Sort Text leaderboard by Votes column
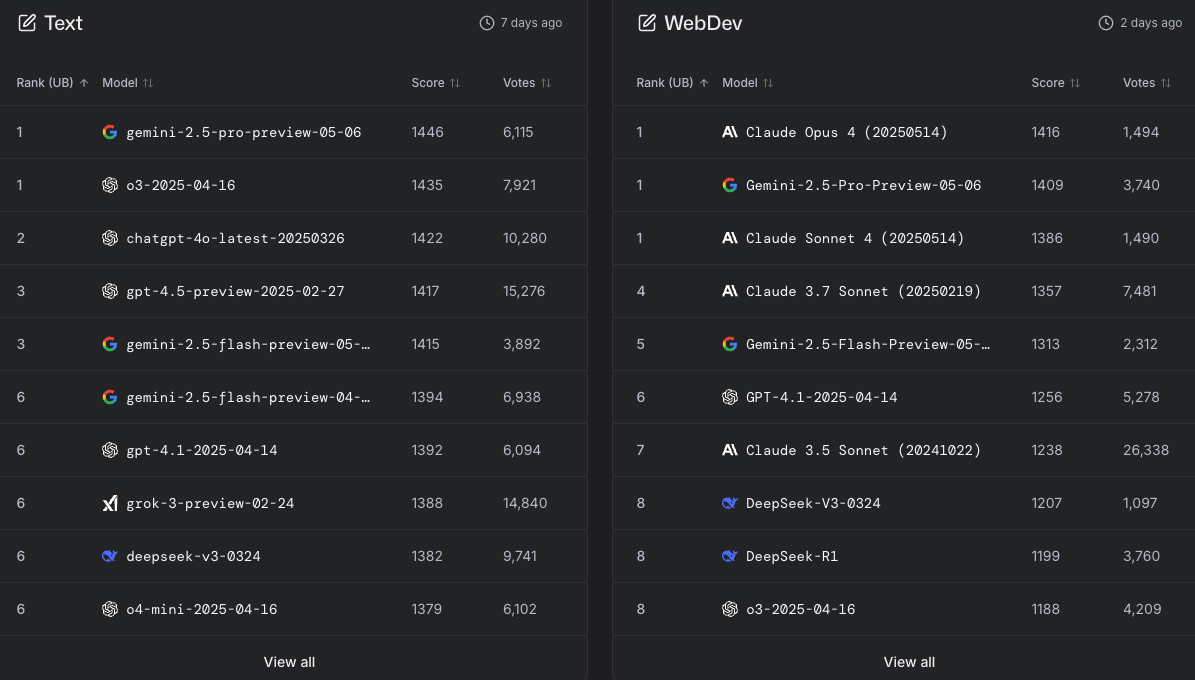The width and height of the screenshot is (1195, 680). coord(527,82)
